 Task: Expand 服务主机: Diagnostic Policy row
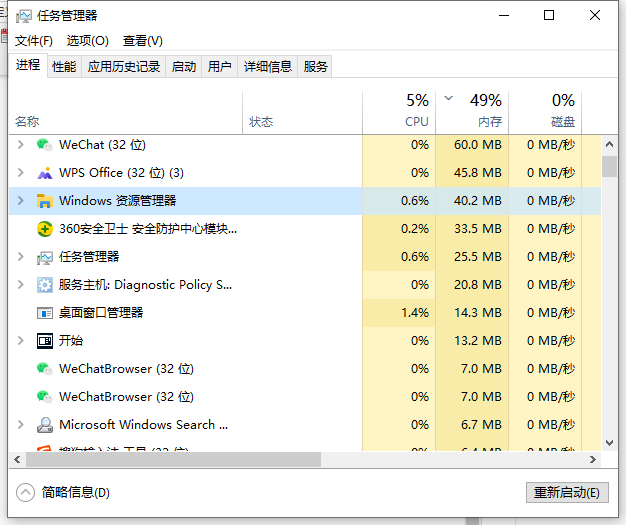pyautogui.click(x=21, y=285)
